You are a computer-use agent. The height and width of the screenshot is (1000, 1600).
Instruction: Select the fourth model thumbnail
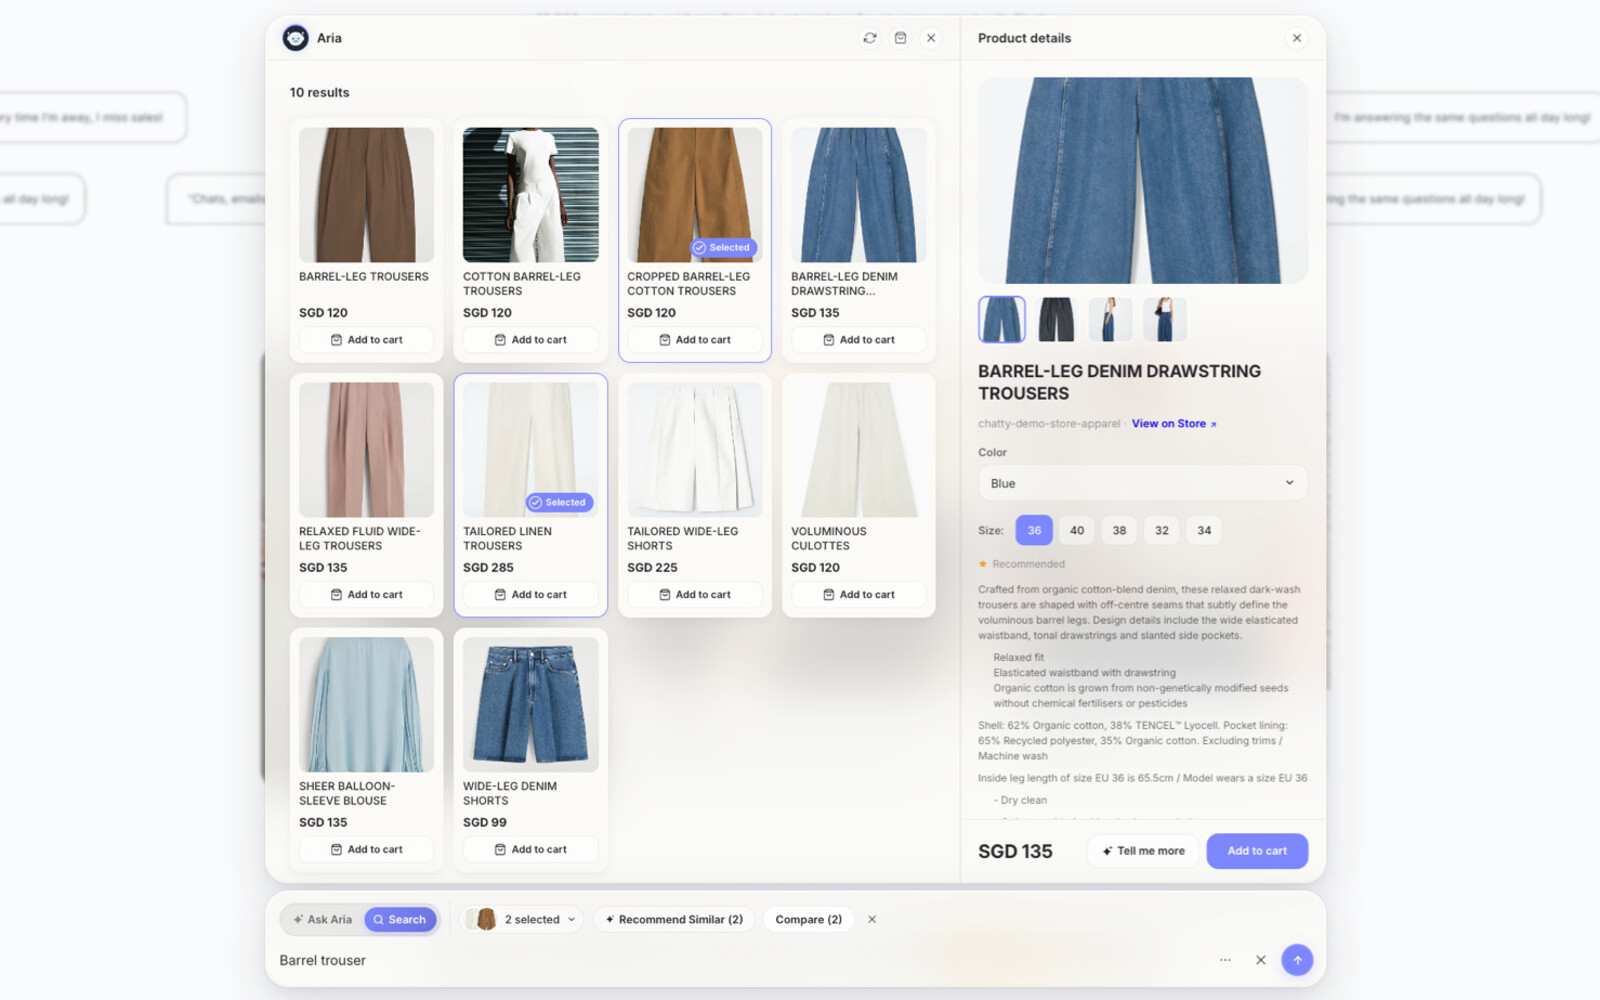(x=1164, y=320)
